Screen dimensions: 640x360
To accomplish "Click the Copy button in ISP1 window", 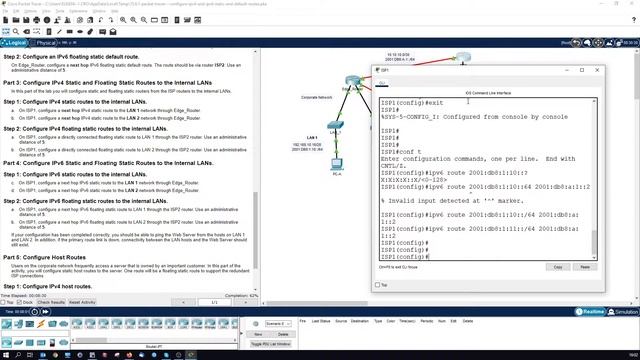I will (558, 267).
